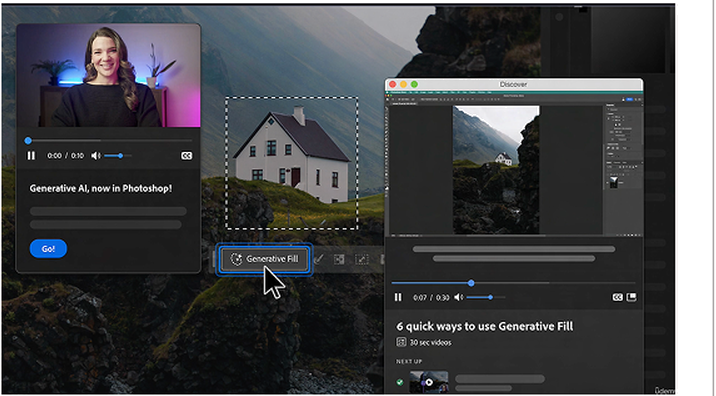Click the 'Discover' window title bar
Image resolution: width=716 pixels, height=396 pixels.
point(514,84)
